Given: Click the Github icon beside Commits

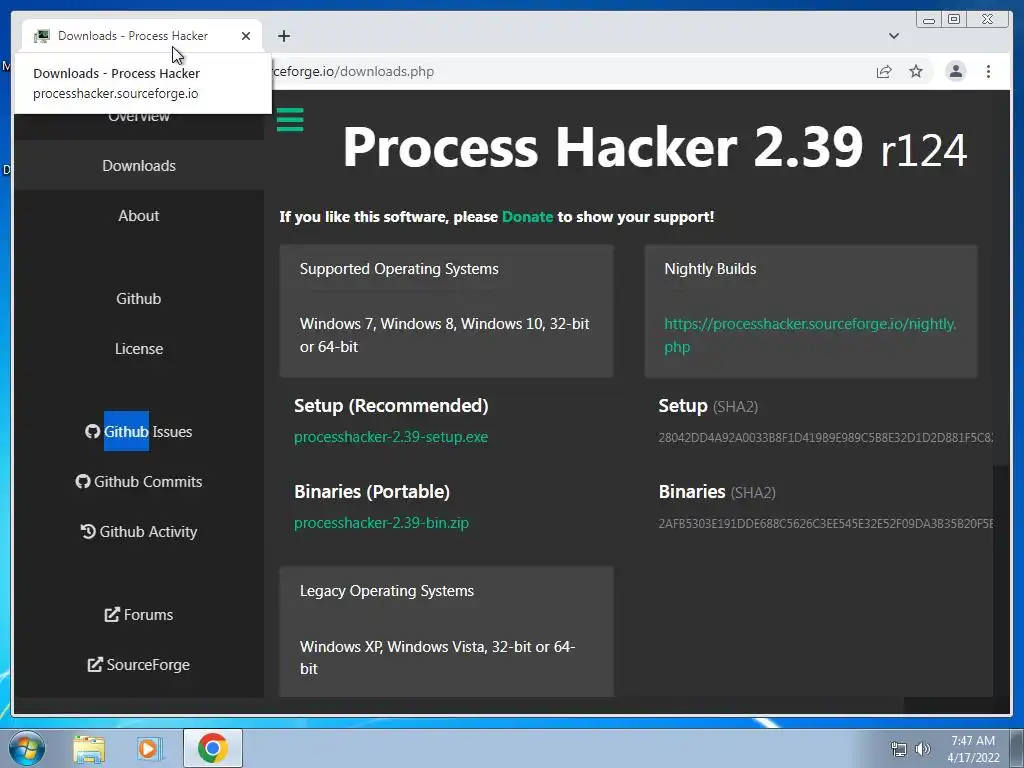Looking at the screenshot, I should [x=83, y=481].
